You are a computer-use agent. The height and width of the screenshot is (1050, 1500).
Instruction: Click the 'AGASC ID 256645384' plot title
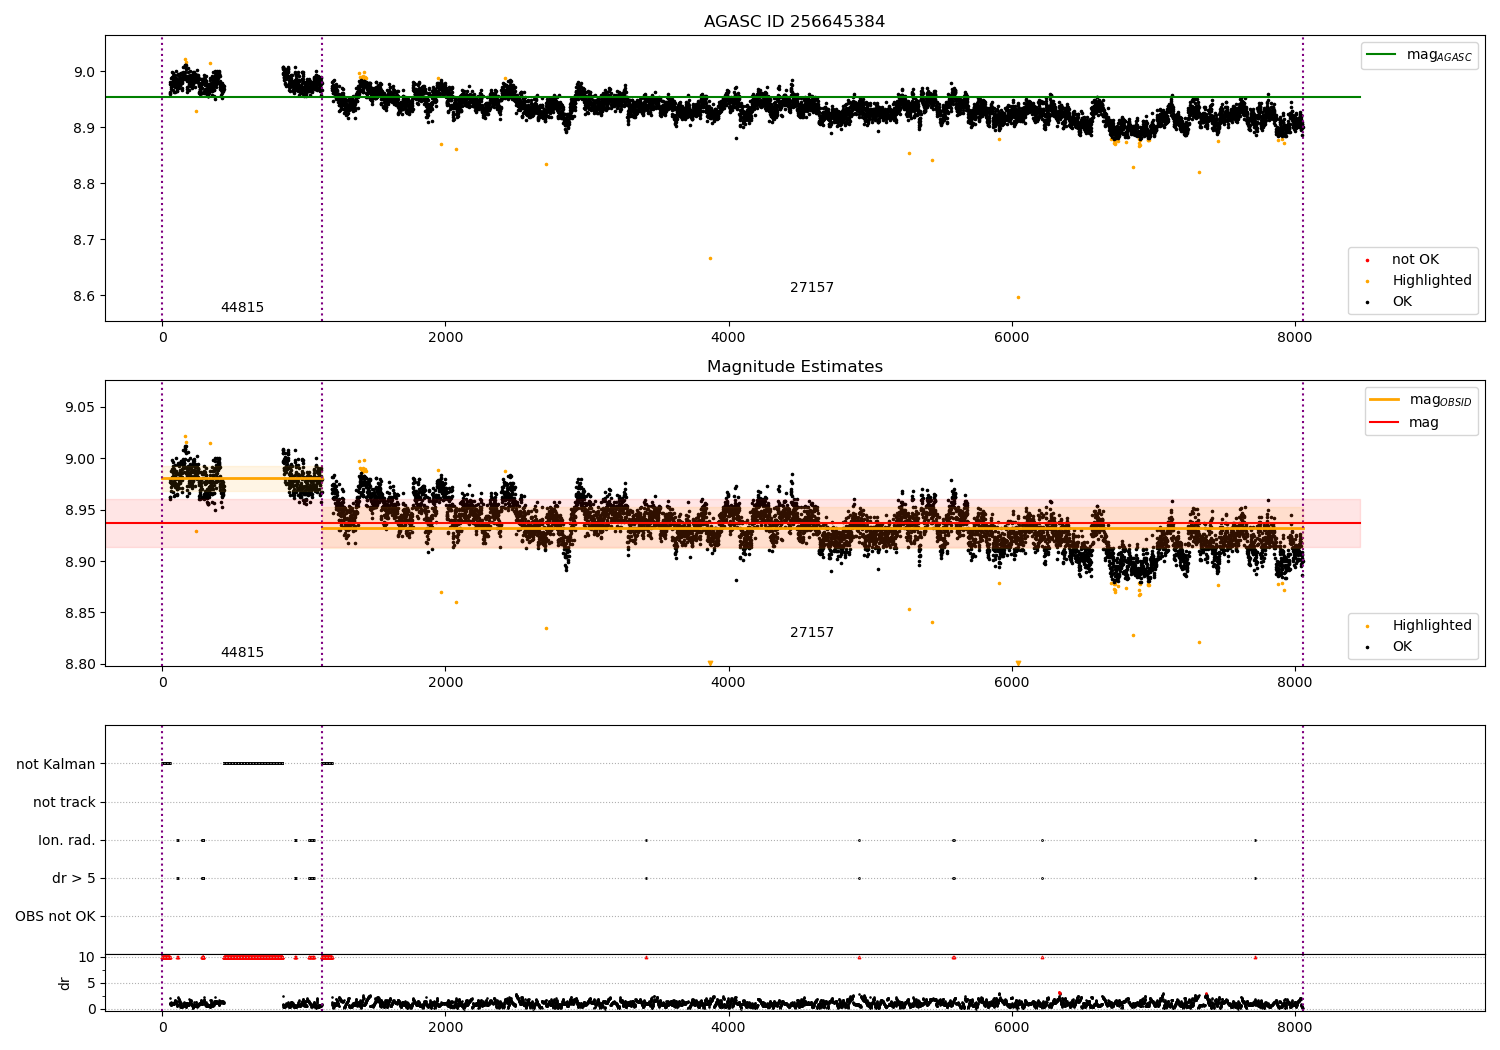click(794, 22)
